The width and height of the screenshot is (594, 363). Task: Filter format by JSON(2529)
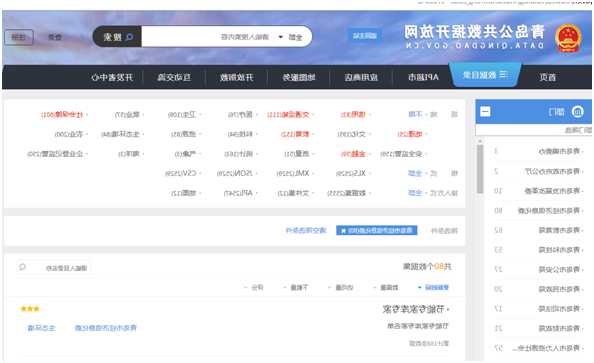tap(234, 173)
